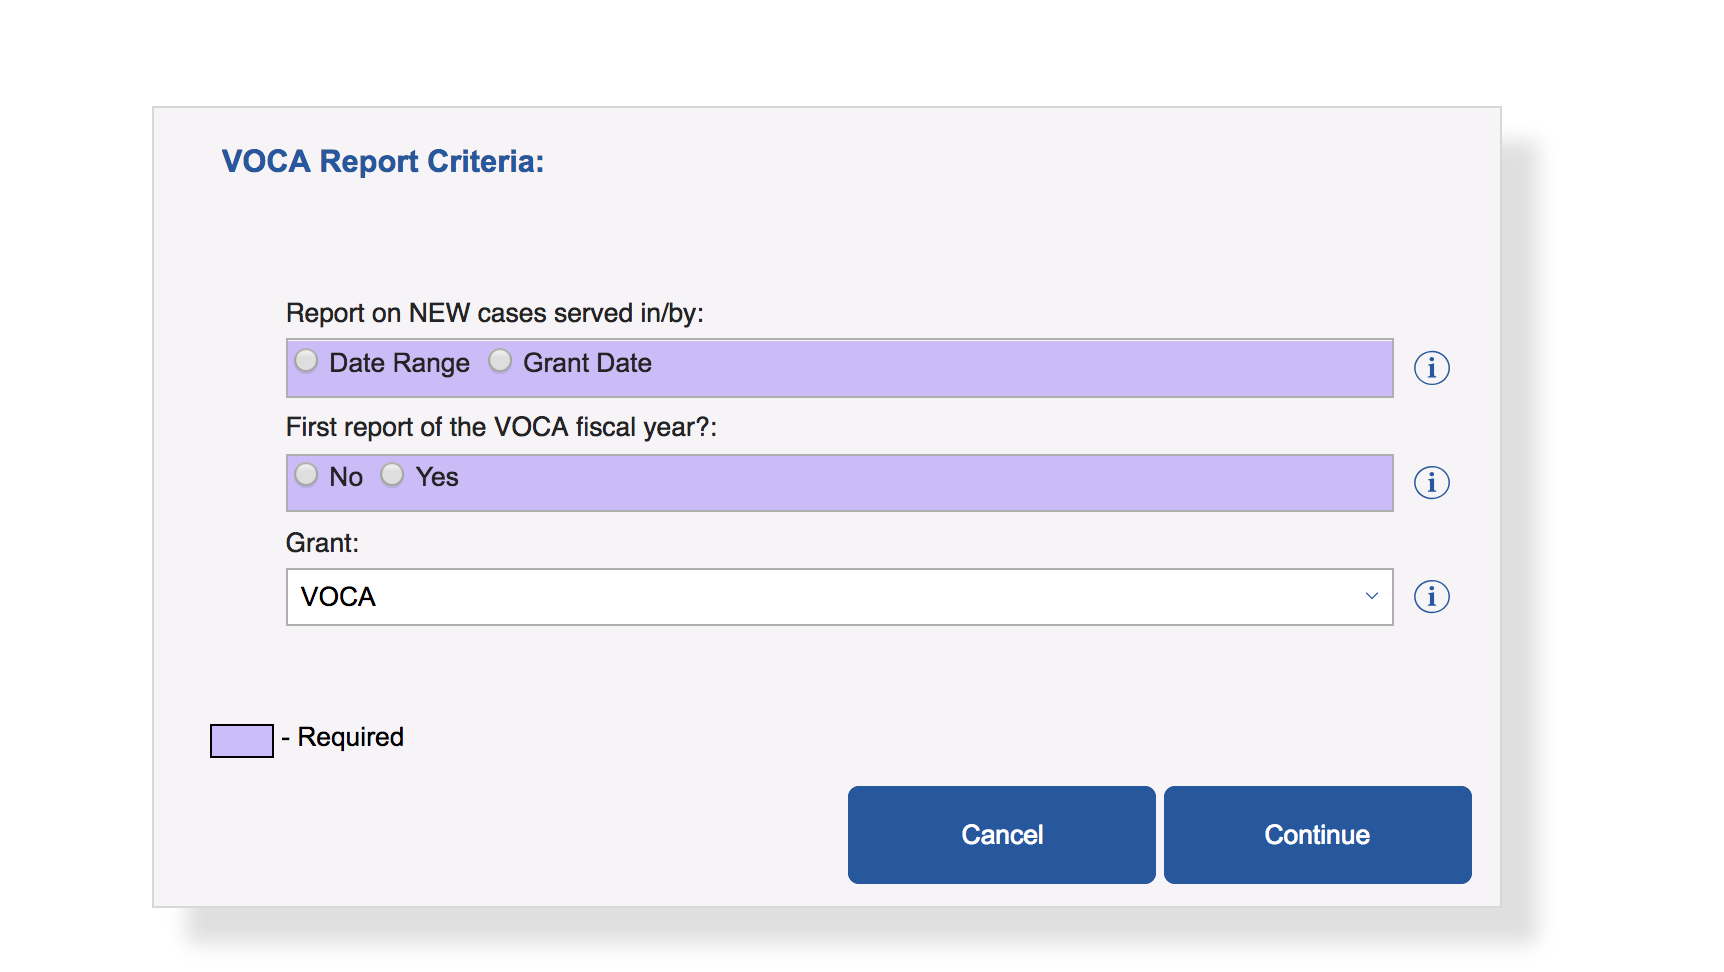Select the Date Range radio button
The image size is (1724, 972).
pos(306,361)
